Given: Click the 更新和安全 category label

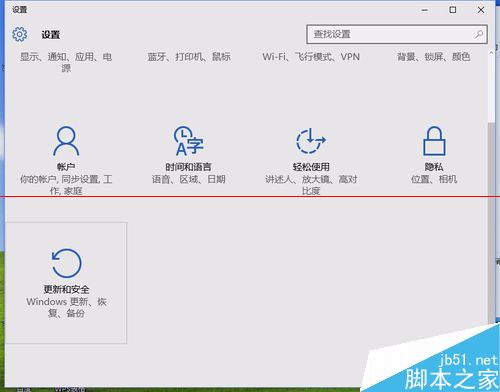Looking at the screenshot, I should click(x=66, y=289).
